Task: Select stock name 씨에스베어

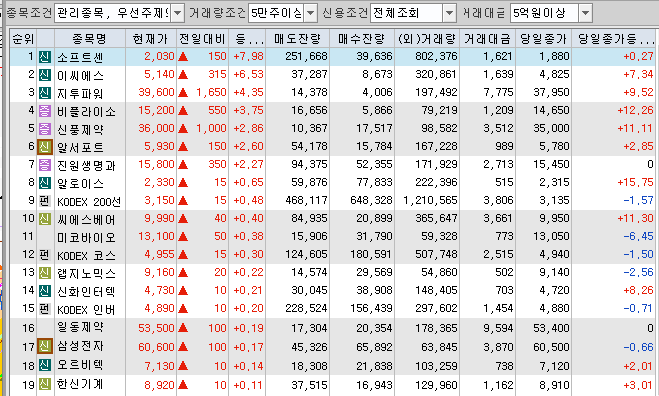Action: click(86, 219)
